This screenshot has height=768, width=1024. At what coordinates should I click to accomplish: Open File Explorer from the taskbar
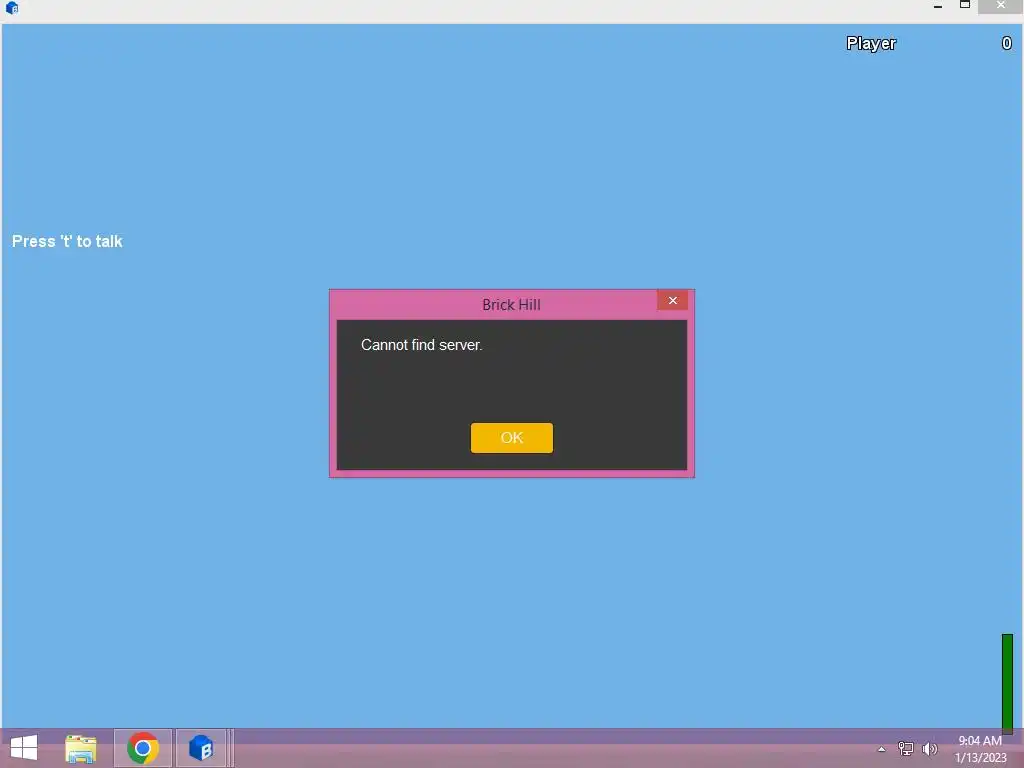[81, 749]
